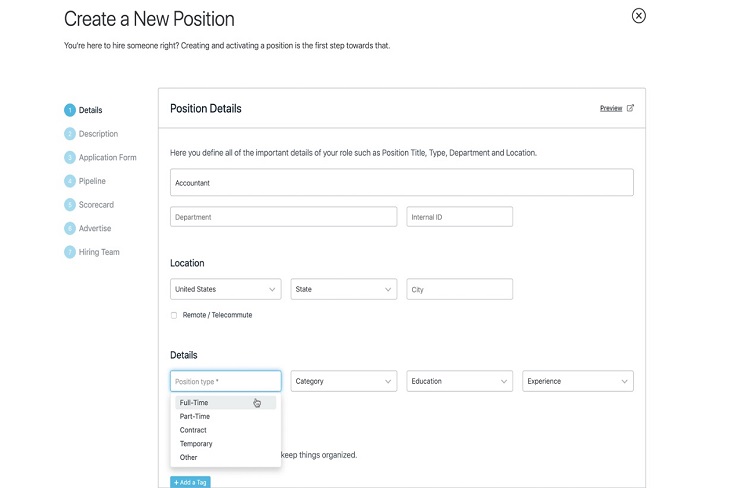
Task: Open the State dropdown
Action: [x=344, y=289]
